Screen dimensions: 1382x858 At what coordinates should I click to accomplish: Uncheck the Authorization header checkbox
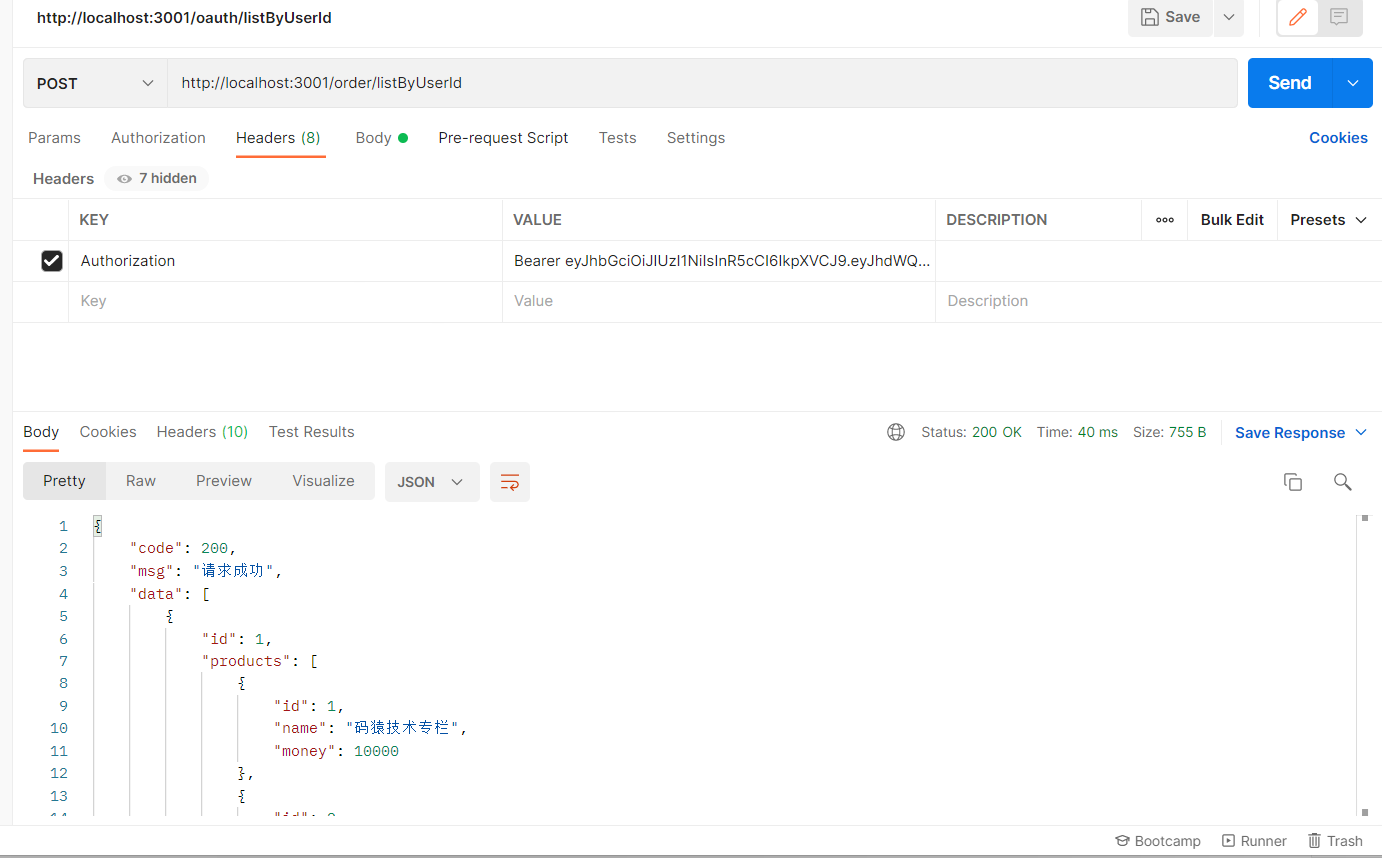pyautogui.click(x=52, y=261)
